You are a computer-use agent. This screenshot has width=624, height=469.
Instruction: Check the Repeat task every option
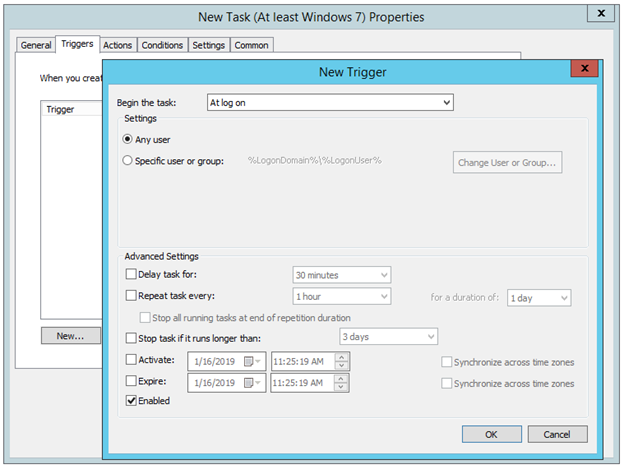[130, 297]
